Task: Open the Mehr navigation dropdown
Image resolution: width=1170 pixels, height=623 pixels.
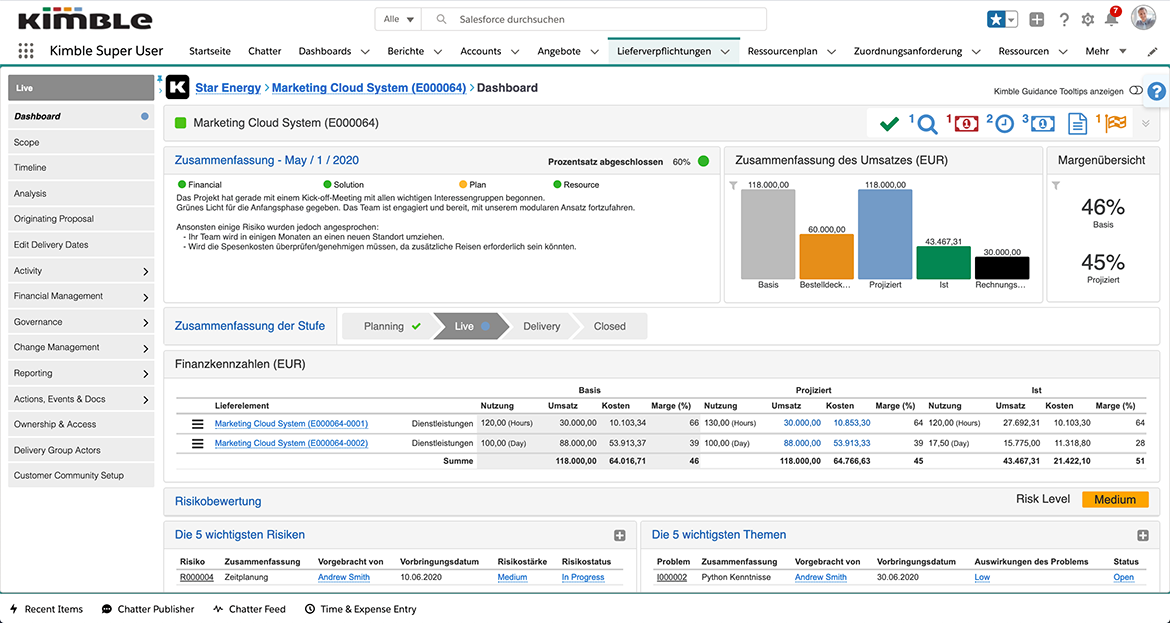Action: [1106, 51]
